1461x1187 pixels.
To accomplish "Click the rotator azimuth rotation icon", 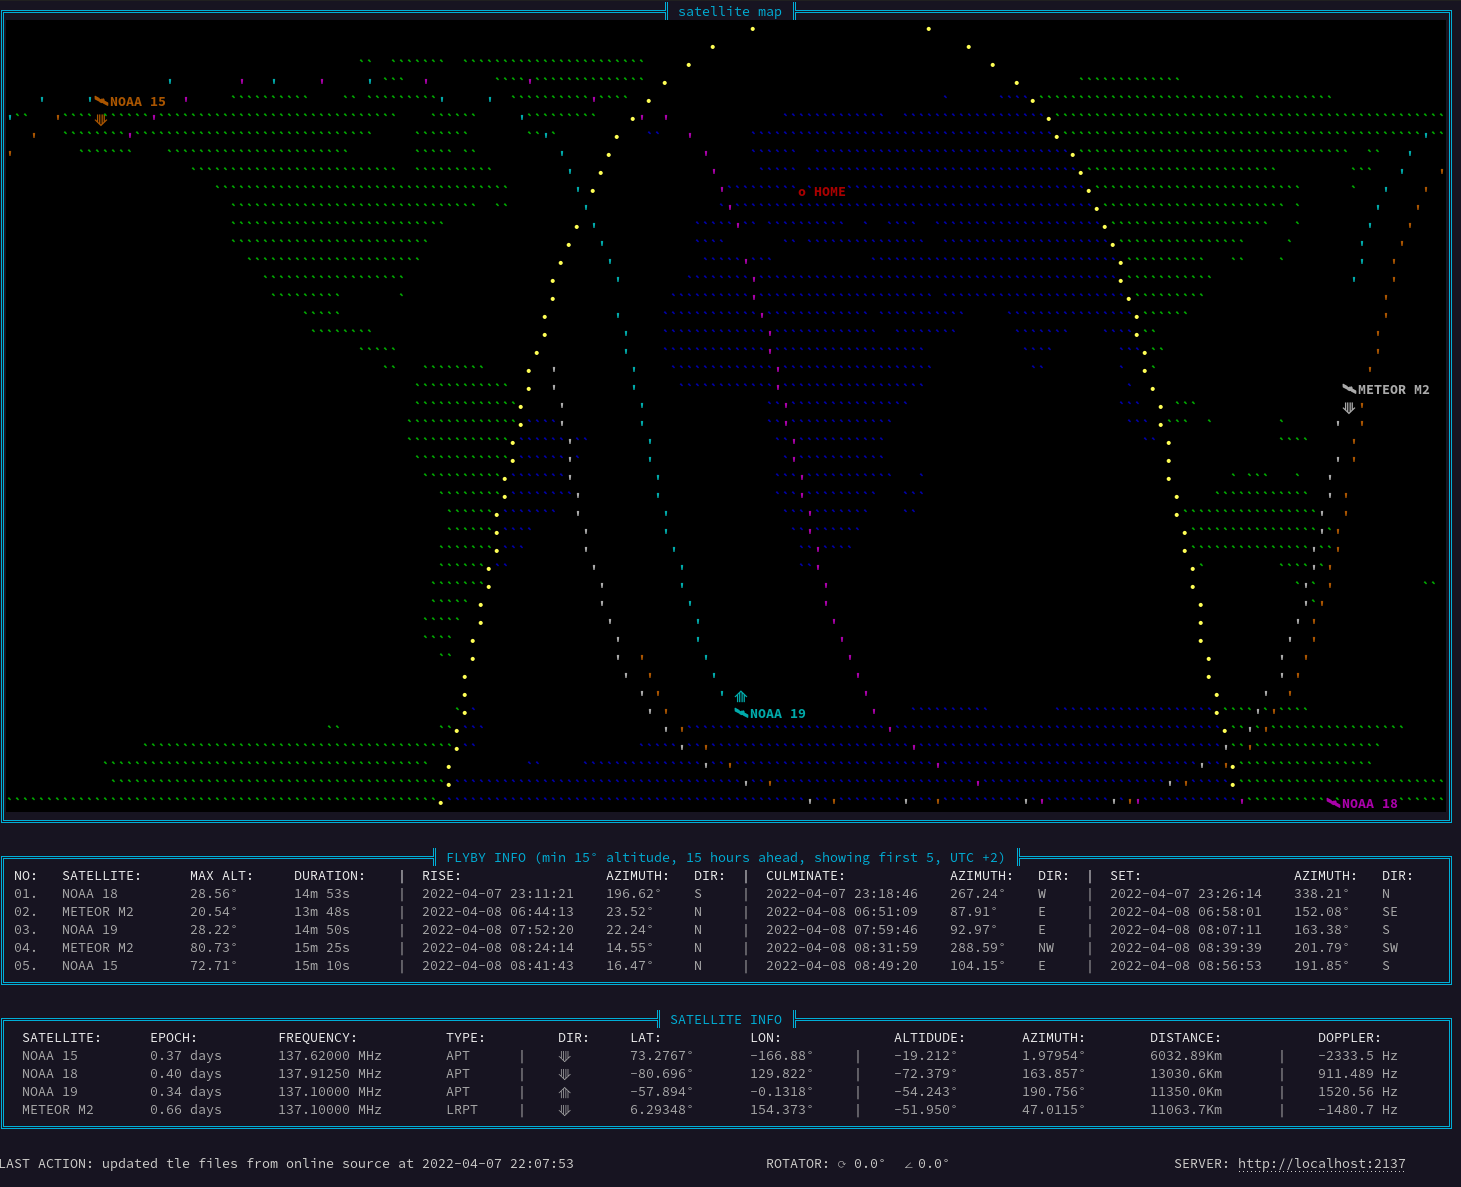I will click(x=842, y=1164).
